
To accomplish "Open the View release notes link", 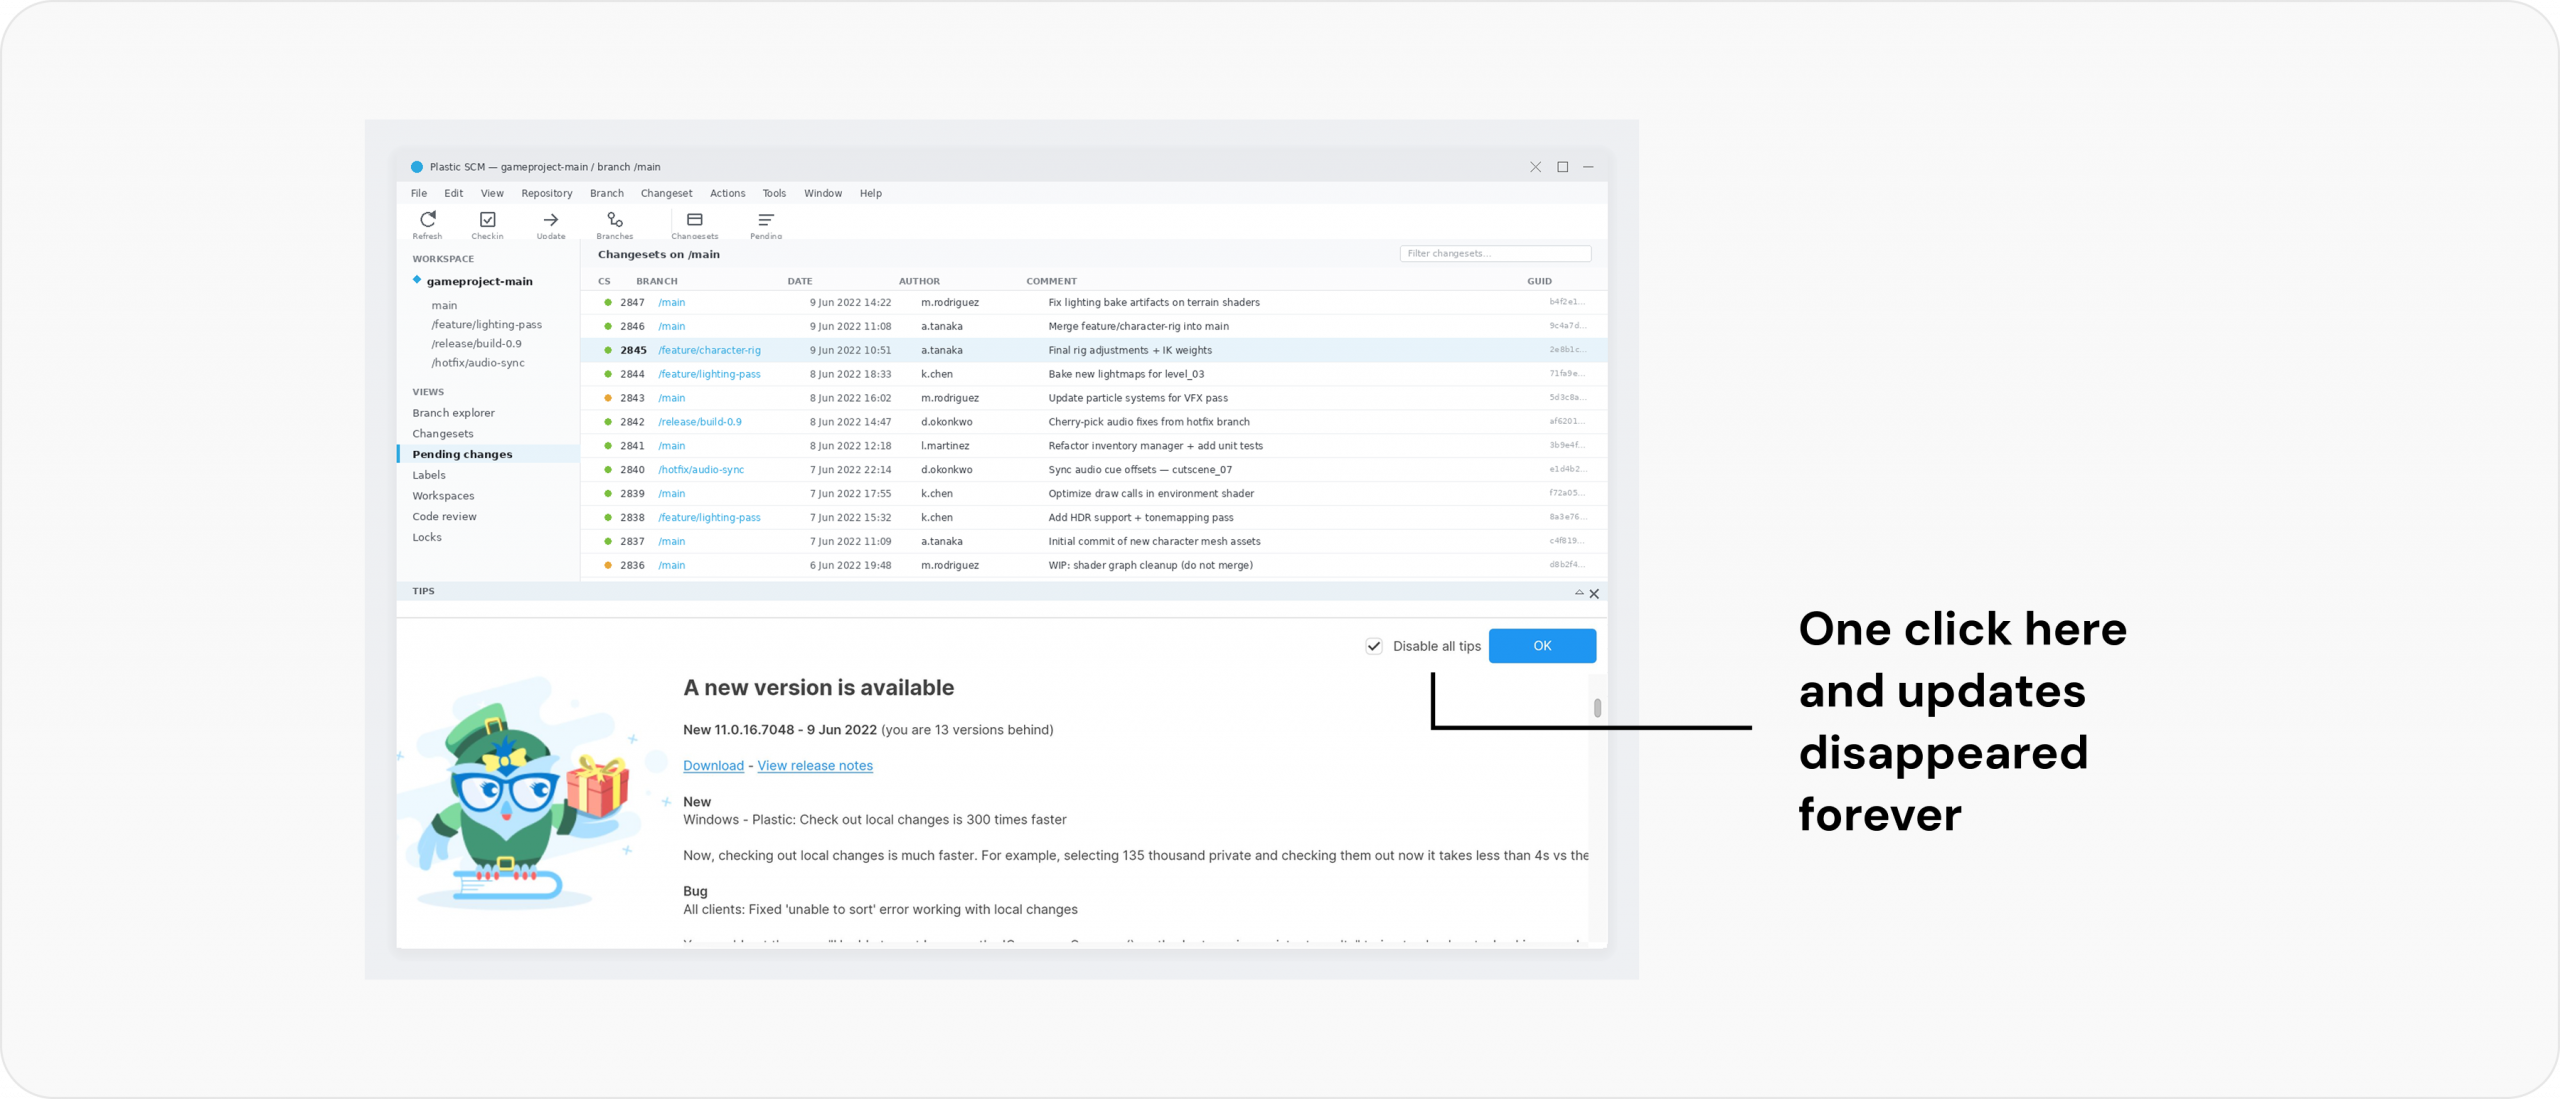I will click(815, 766).
